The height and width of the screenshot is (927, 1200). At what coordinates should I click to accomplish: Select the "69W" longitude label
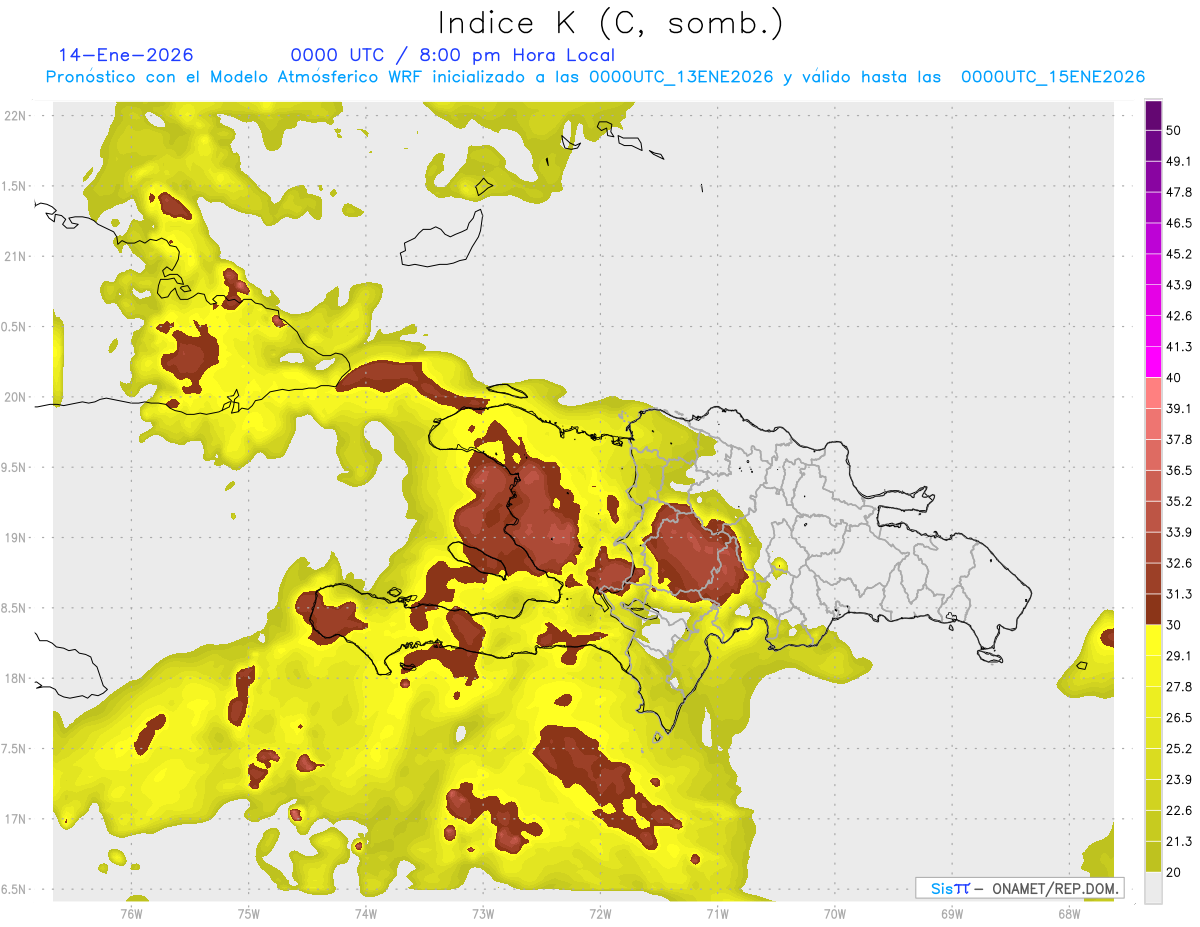pos(952,913)
